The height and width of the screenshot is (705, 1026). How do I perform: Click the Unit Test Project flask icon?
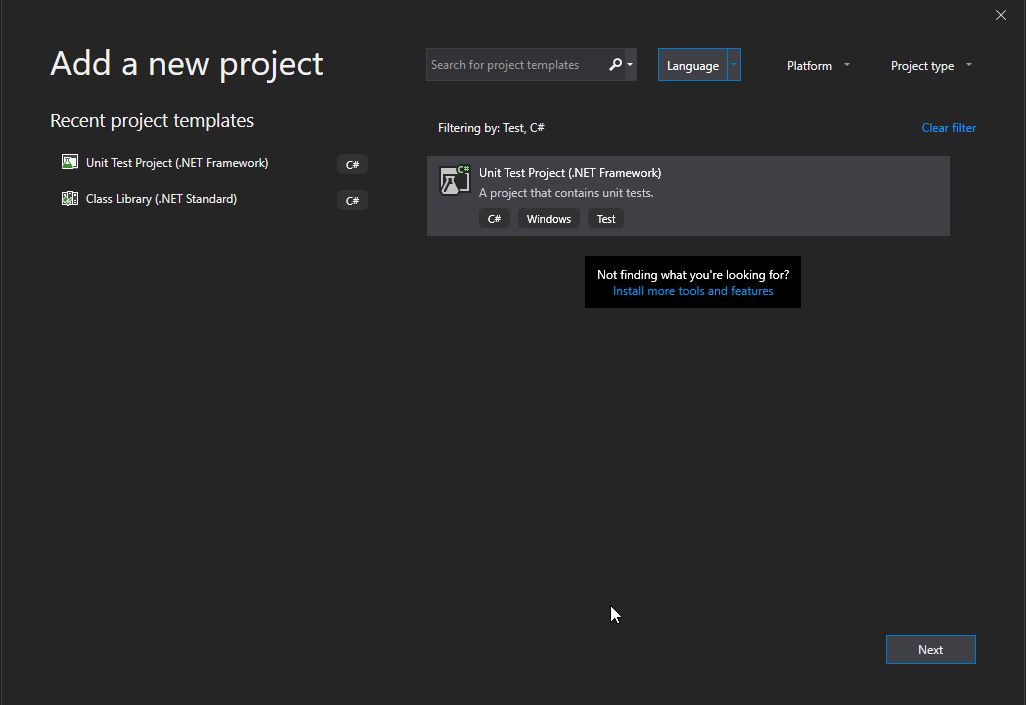[69, 161]
